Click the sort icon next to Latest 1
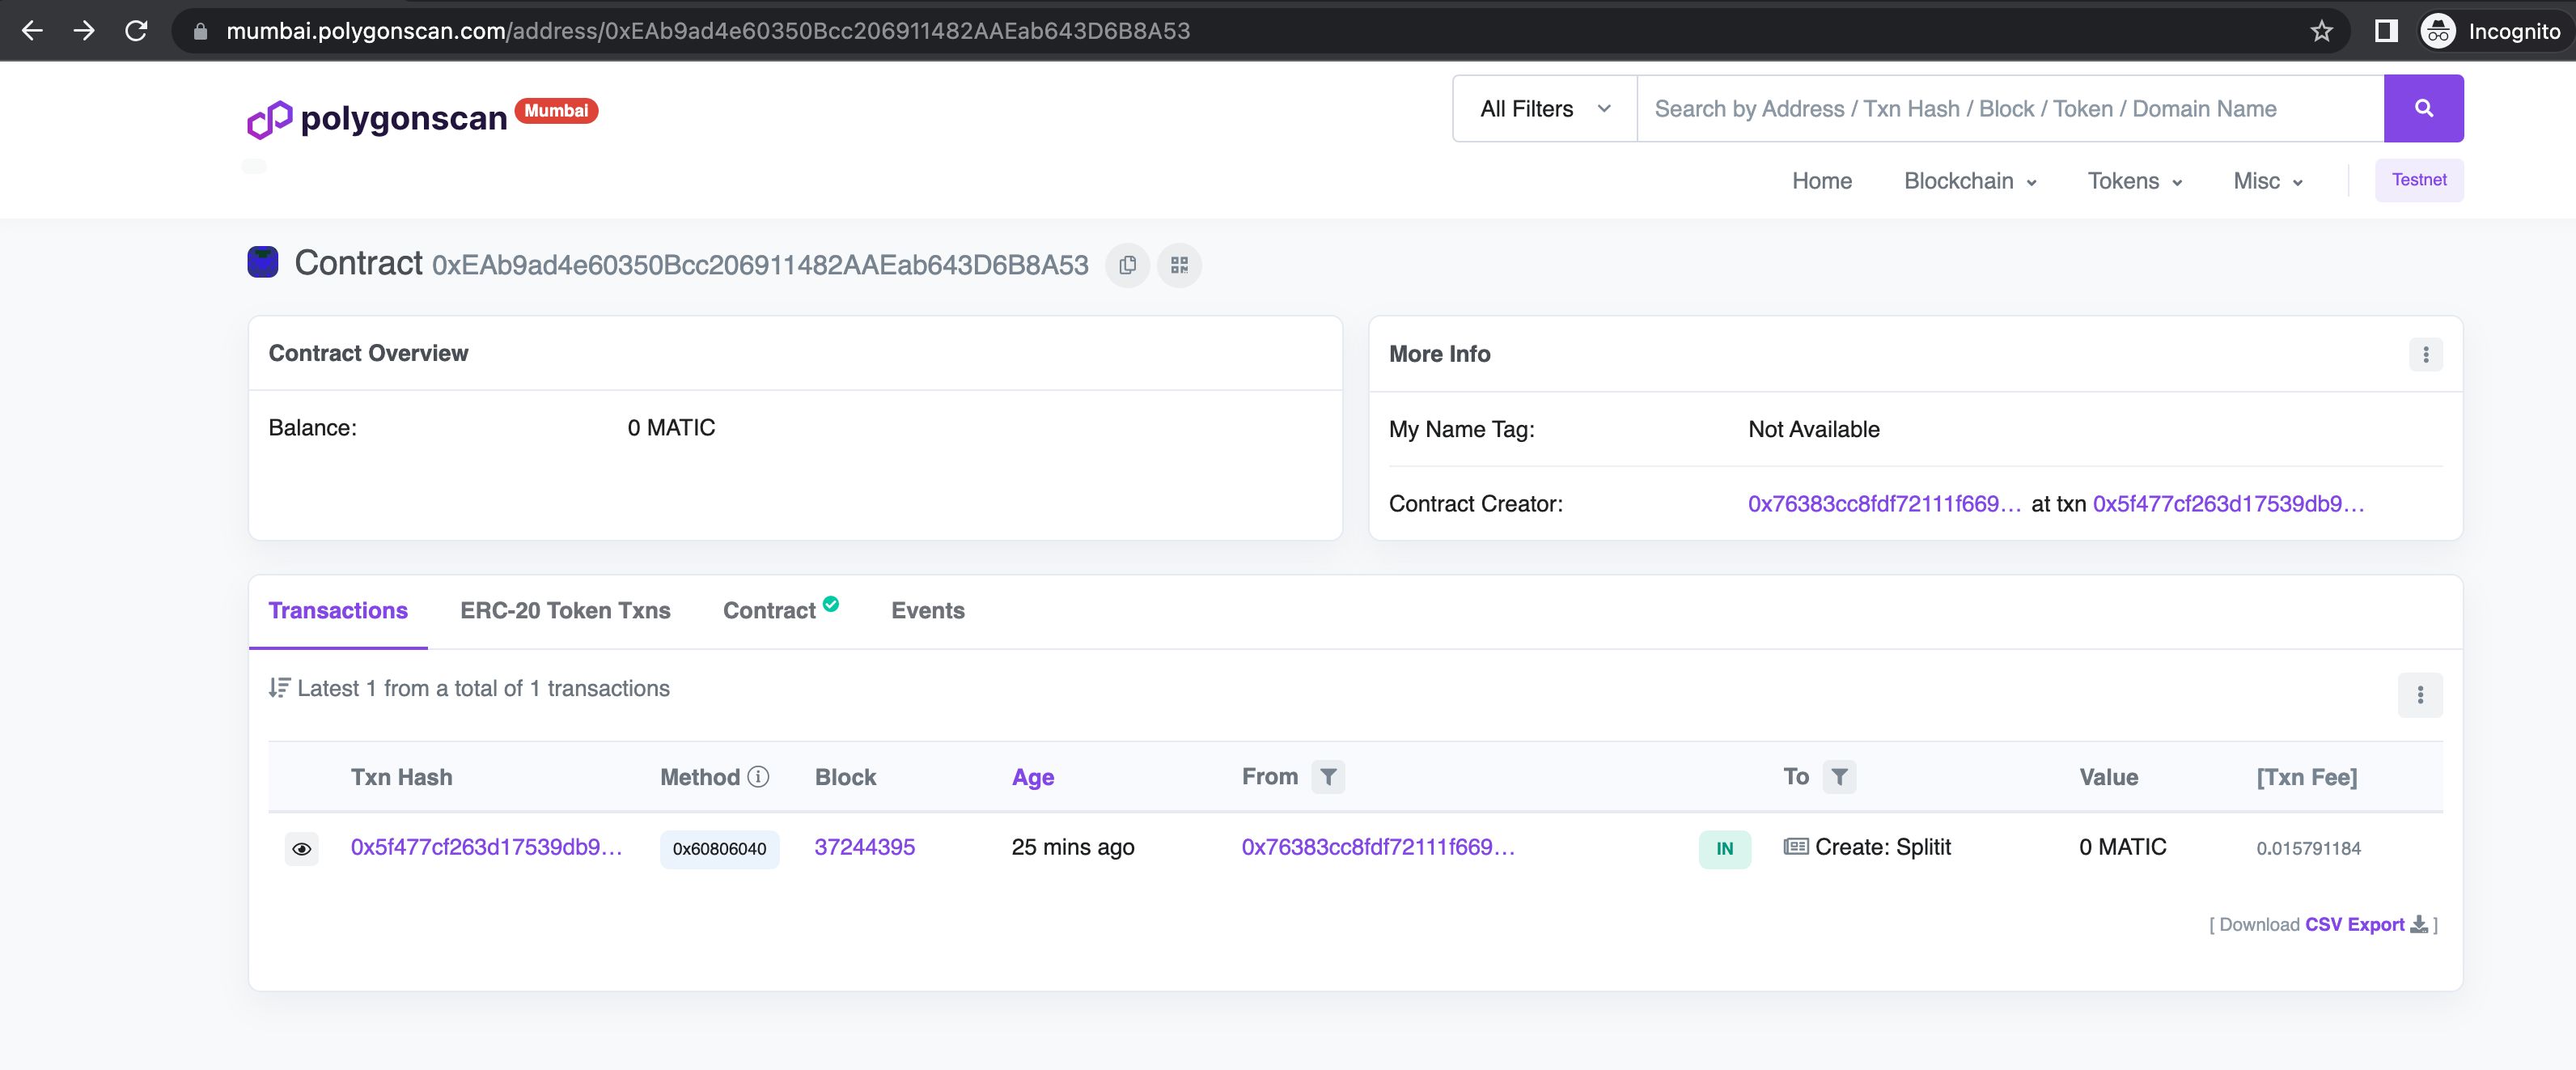The width and height of the screenshot is (2576, 1070). coord(279,688)
